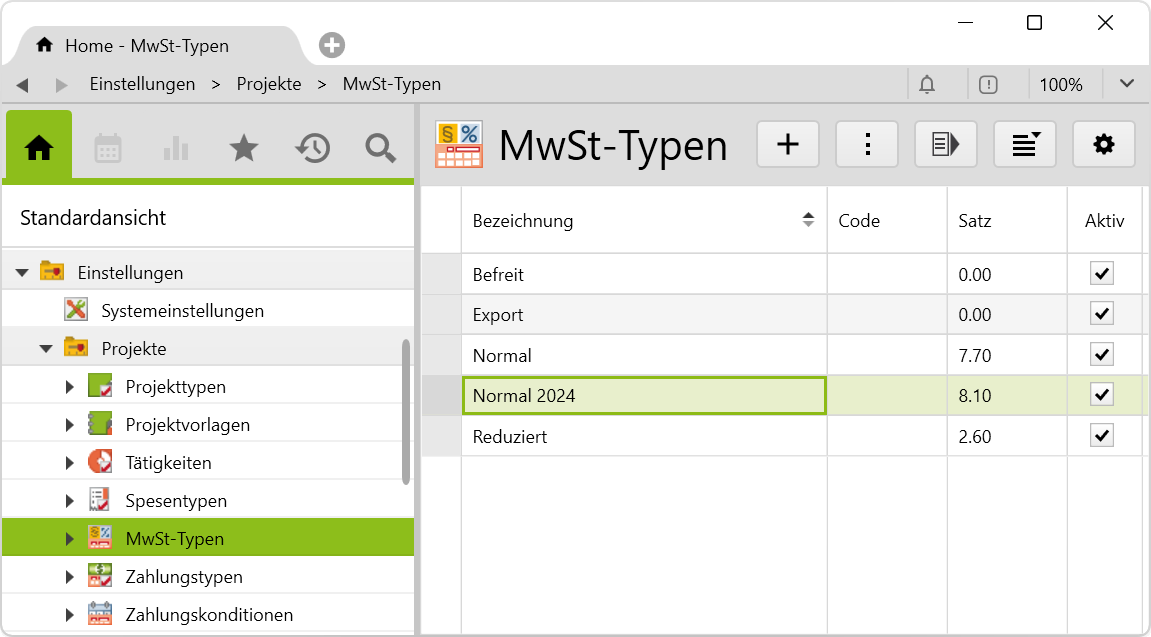Click the Systemeinstellungen tools icon
Image resolution: width=1151 pixels, height=637 pixels.
[76, 310]
